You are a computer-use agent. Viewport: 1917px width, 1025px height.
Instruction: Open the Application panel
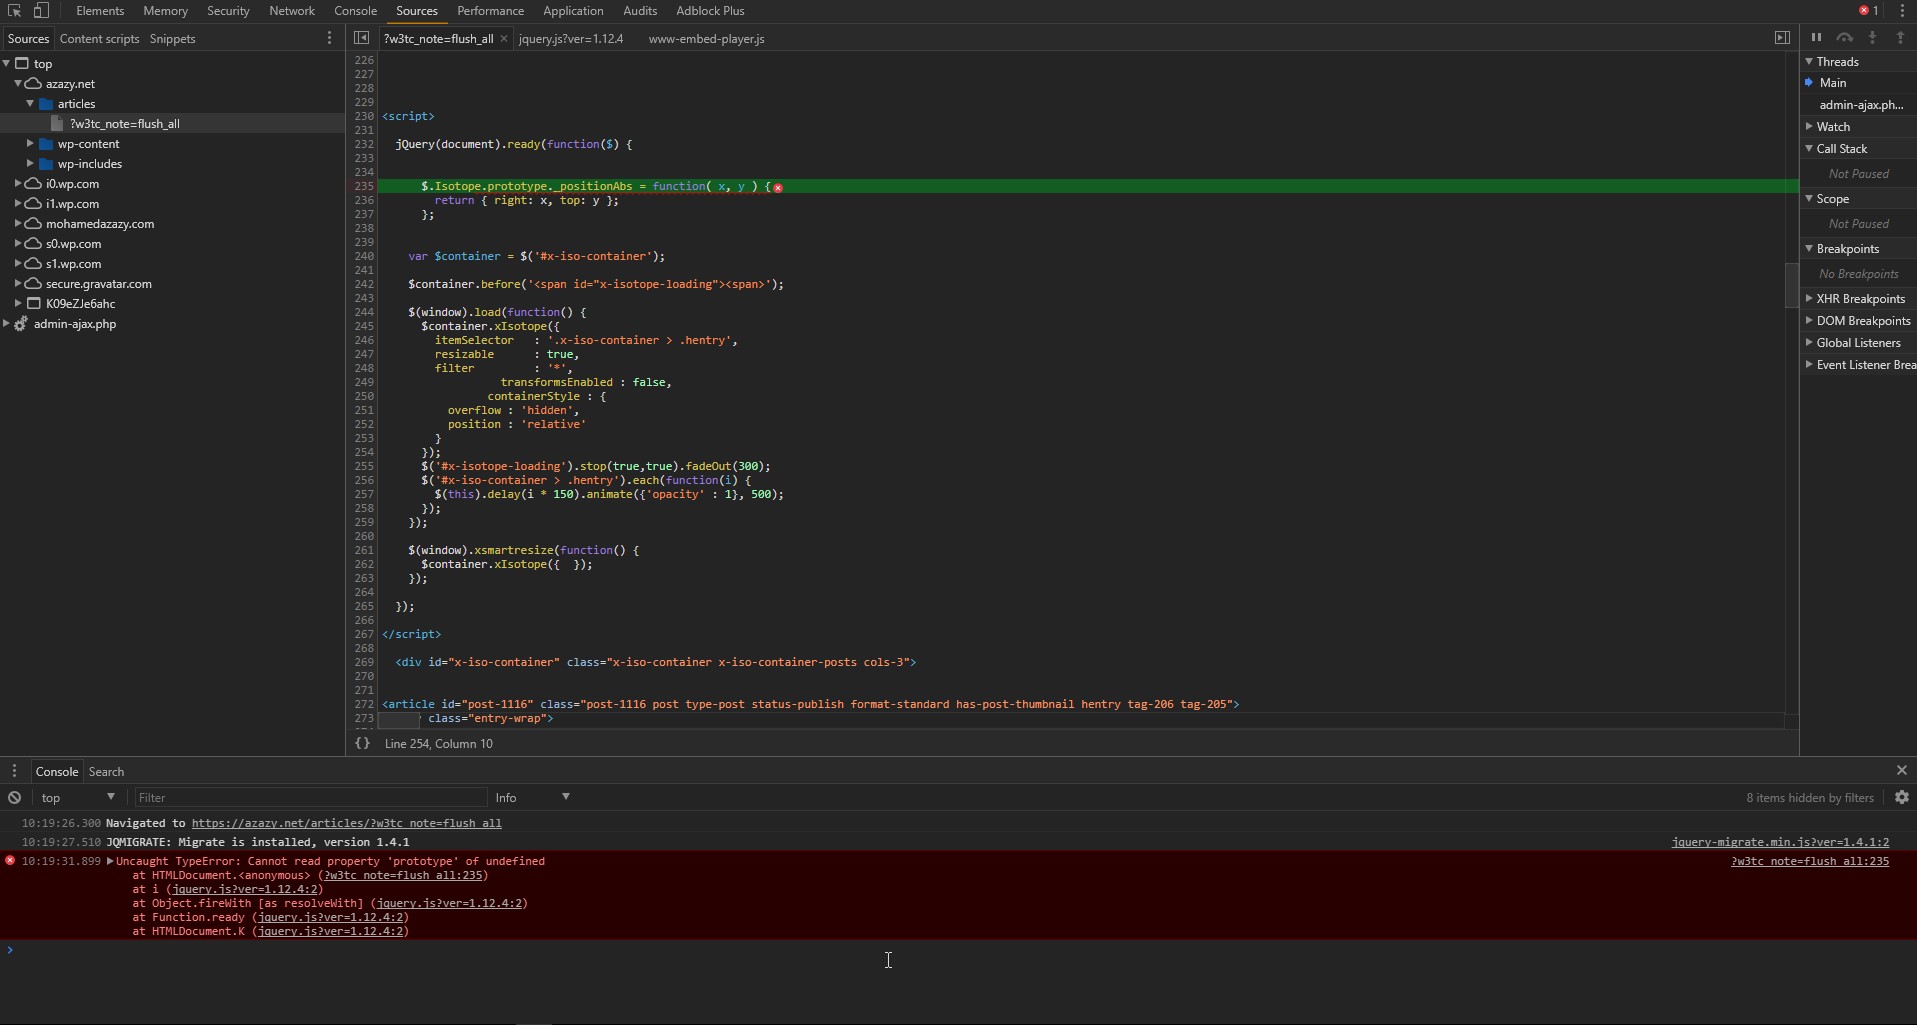[x=573, y=11]
